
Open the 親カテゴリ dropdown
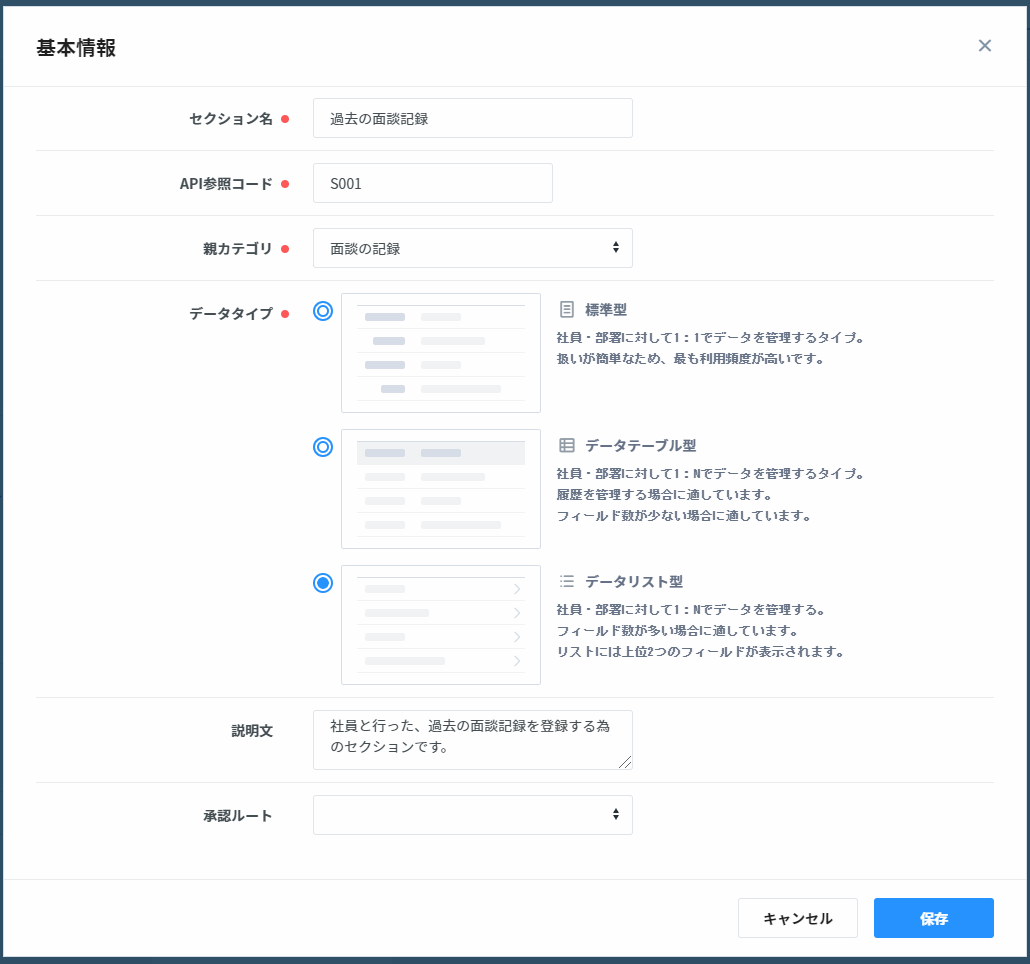tap(472, 248)
